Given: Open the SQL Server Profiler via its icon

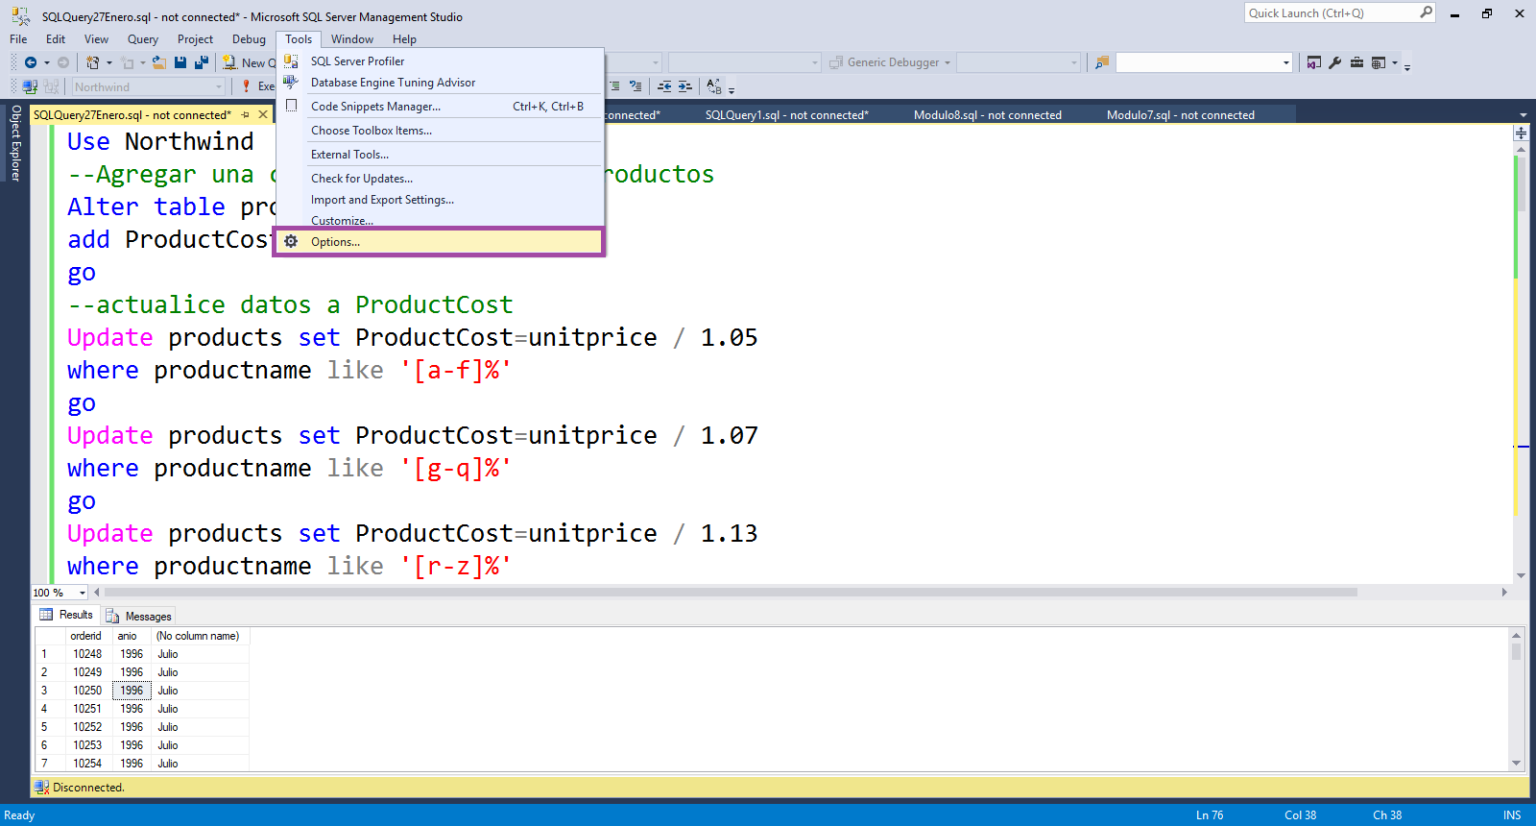Looking at the screenshot, I should 291,60.
